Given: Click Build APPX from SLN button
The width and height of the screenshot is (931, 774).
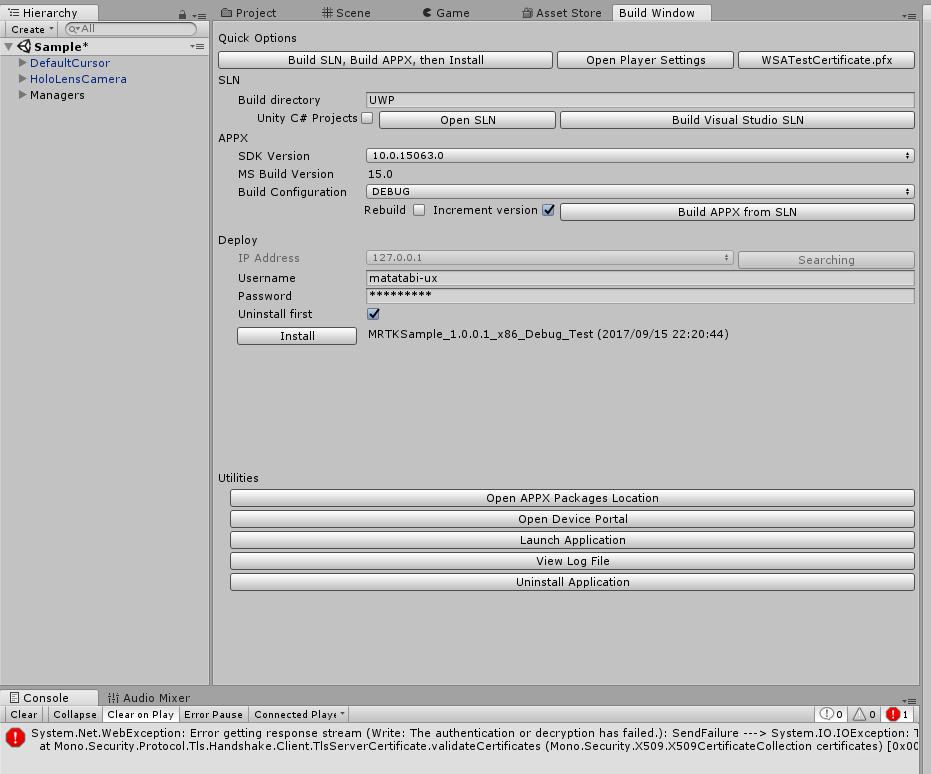Looking at the screenshot, I should 737,212.
